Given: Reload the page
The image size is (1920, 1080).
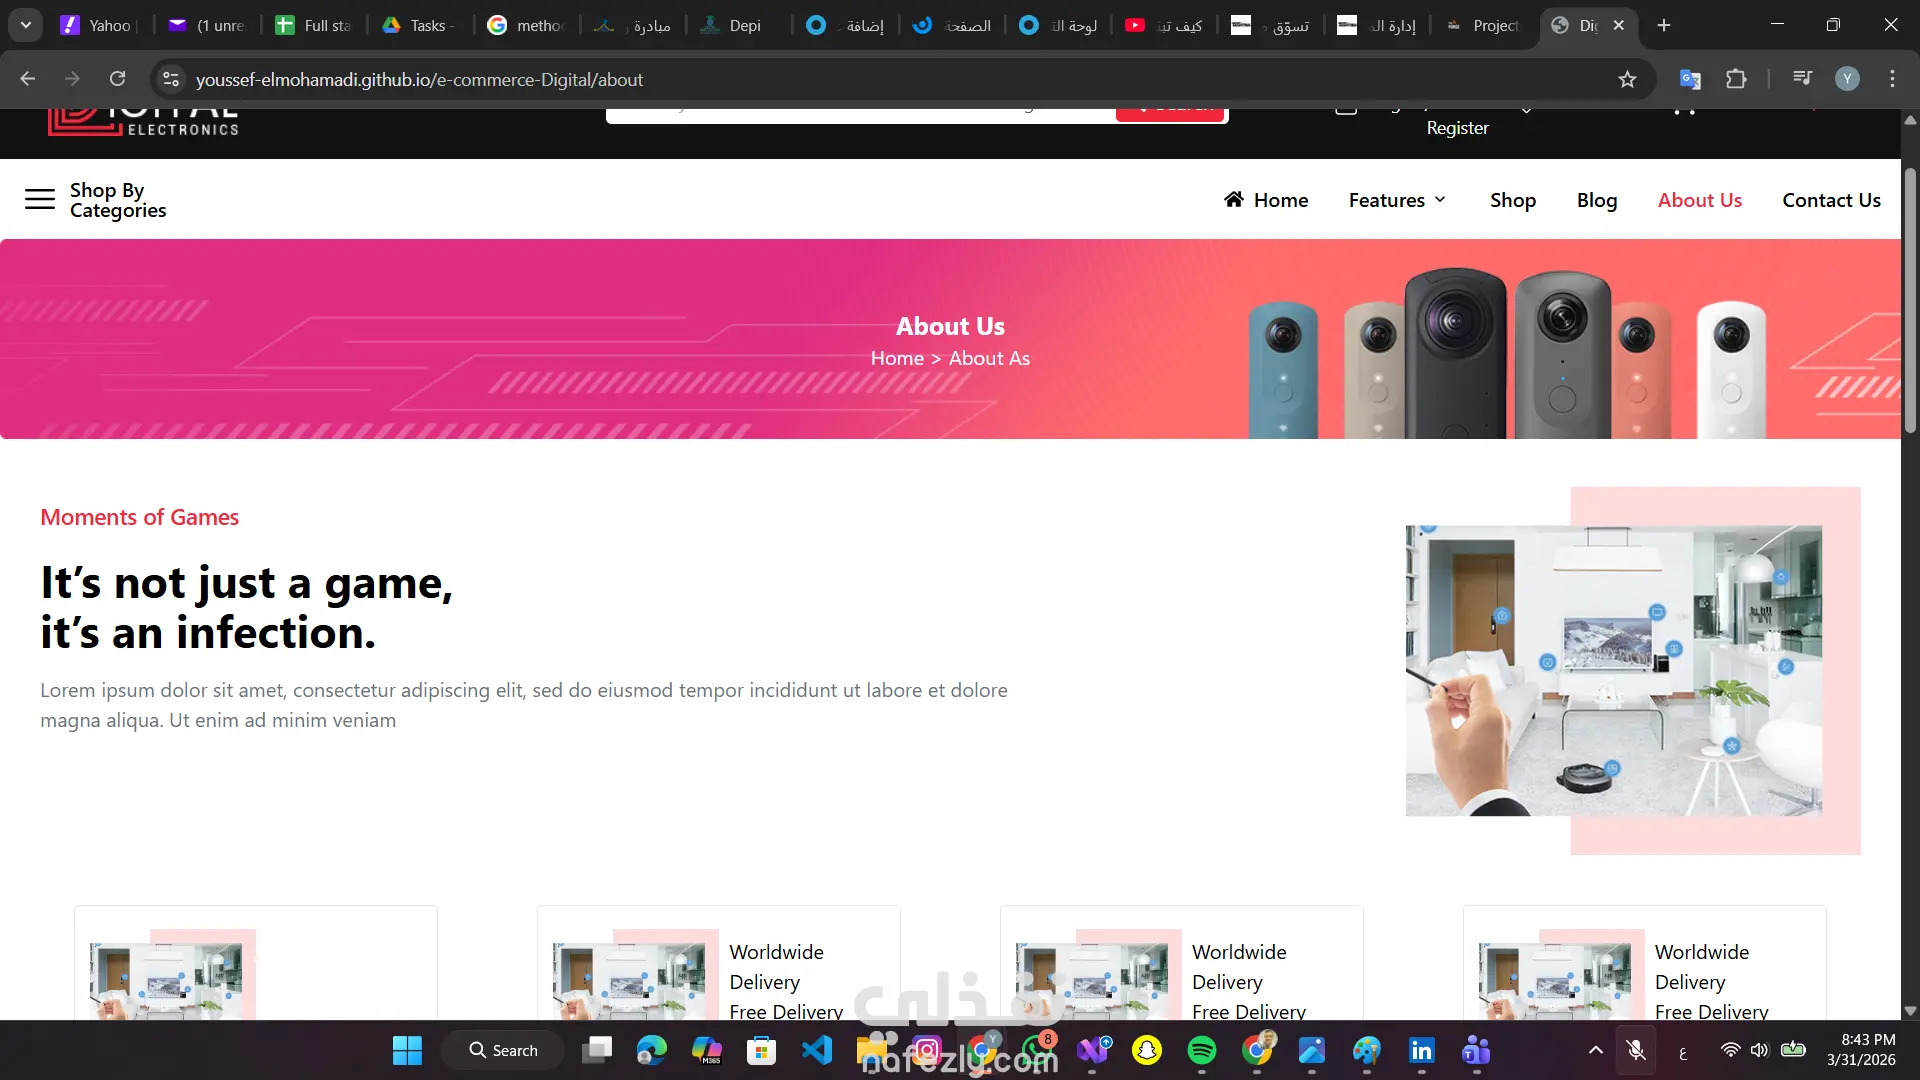Looking at the screenshot, I should [117, 79].
